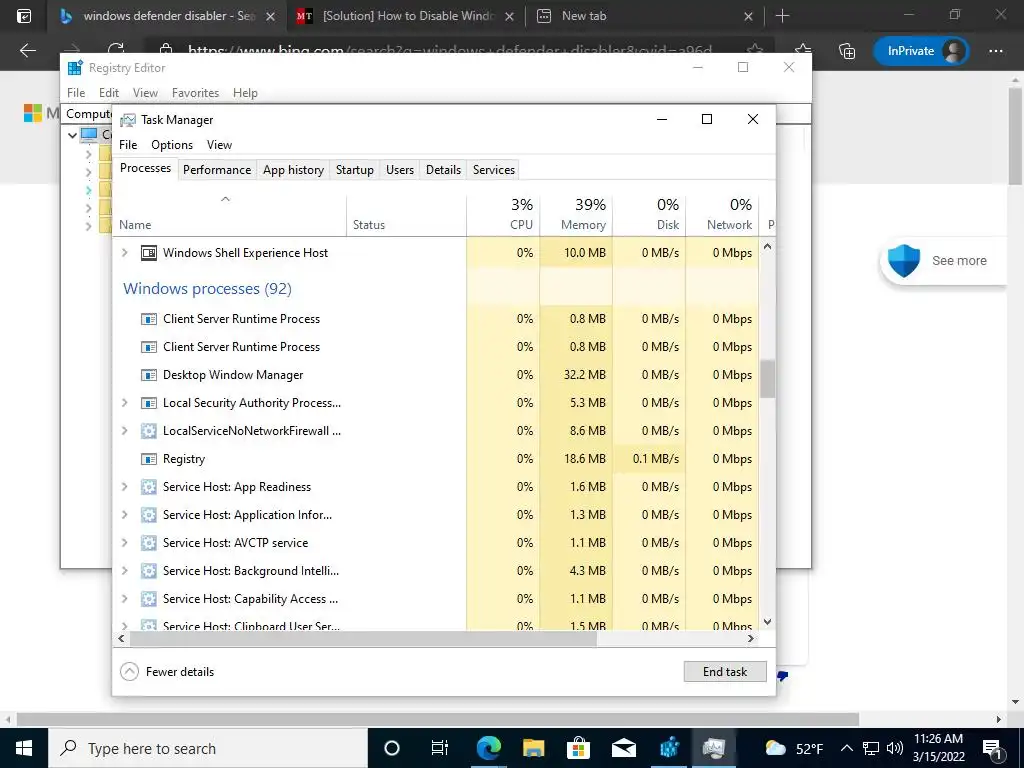Open a new Edge tab with plus

coord(782,16)
